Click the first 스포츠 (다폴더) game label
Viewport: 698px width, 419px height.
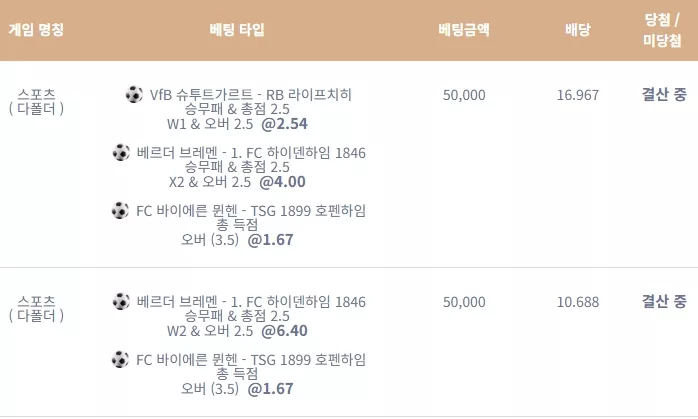(36, 102)
